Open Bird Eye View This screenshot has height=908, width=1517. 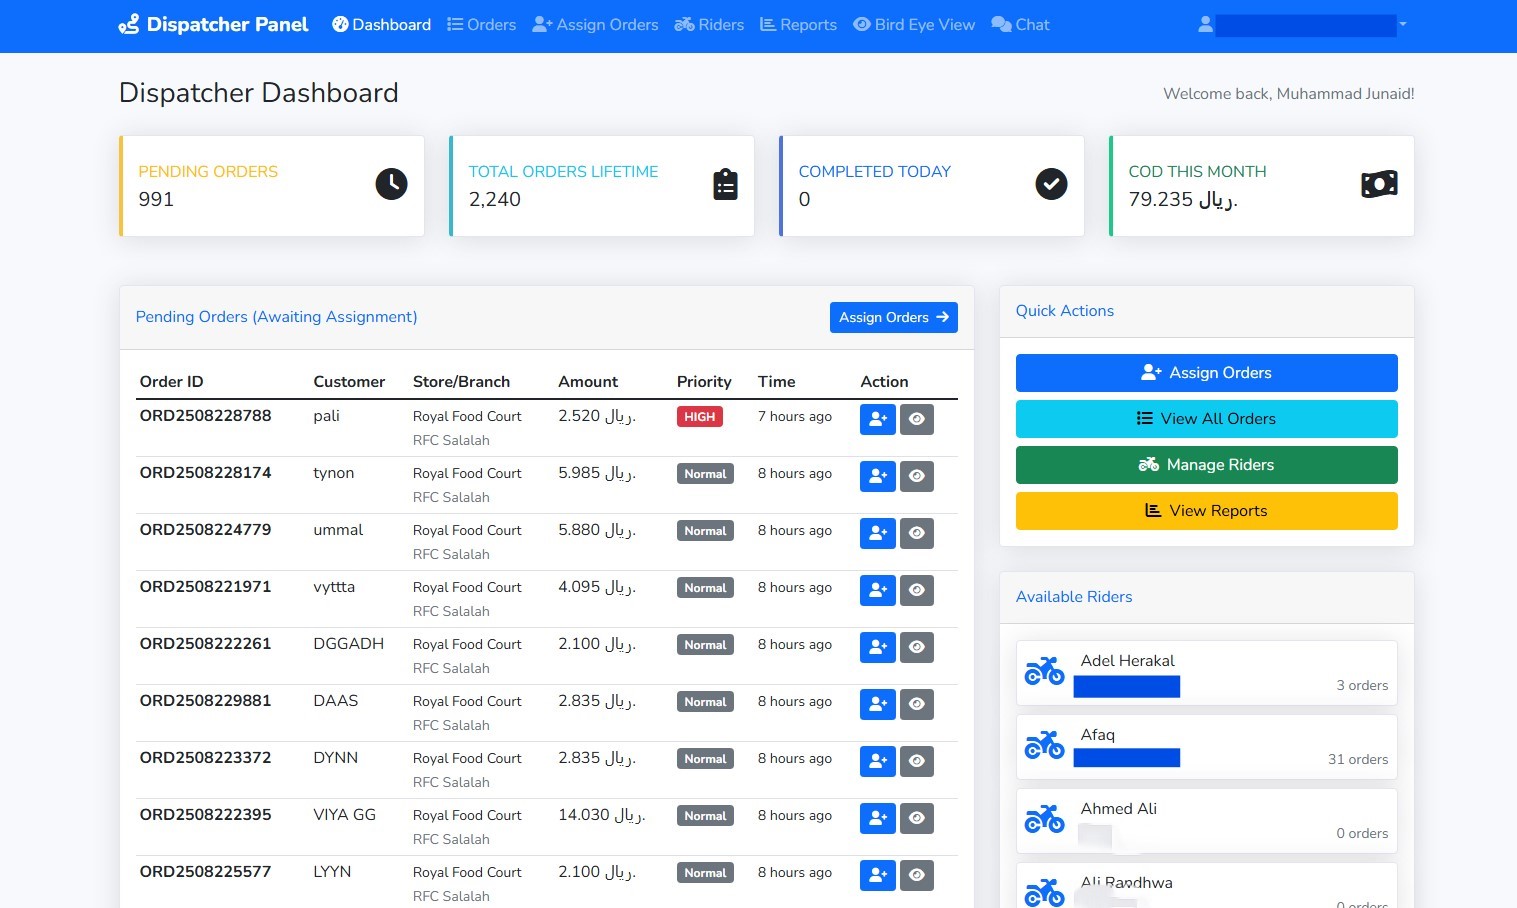[x=914, y=25]
